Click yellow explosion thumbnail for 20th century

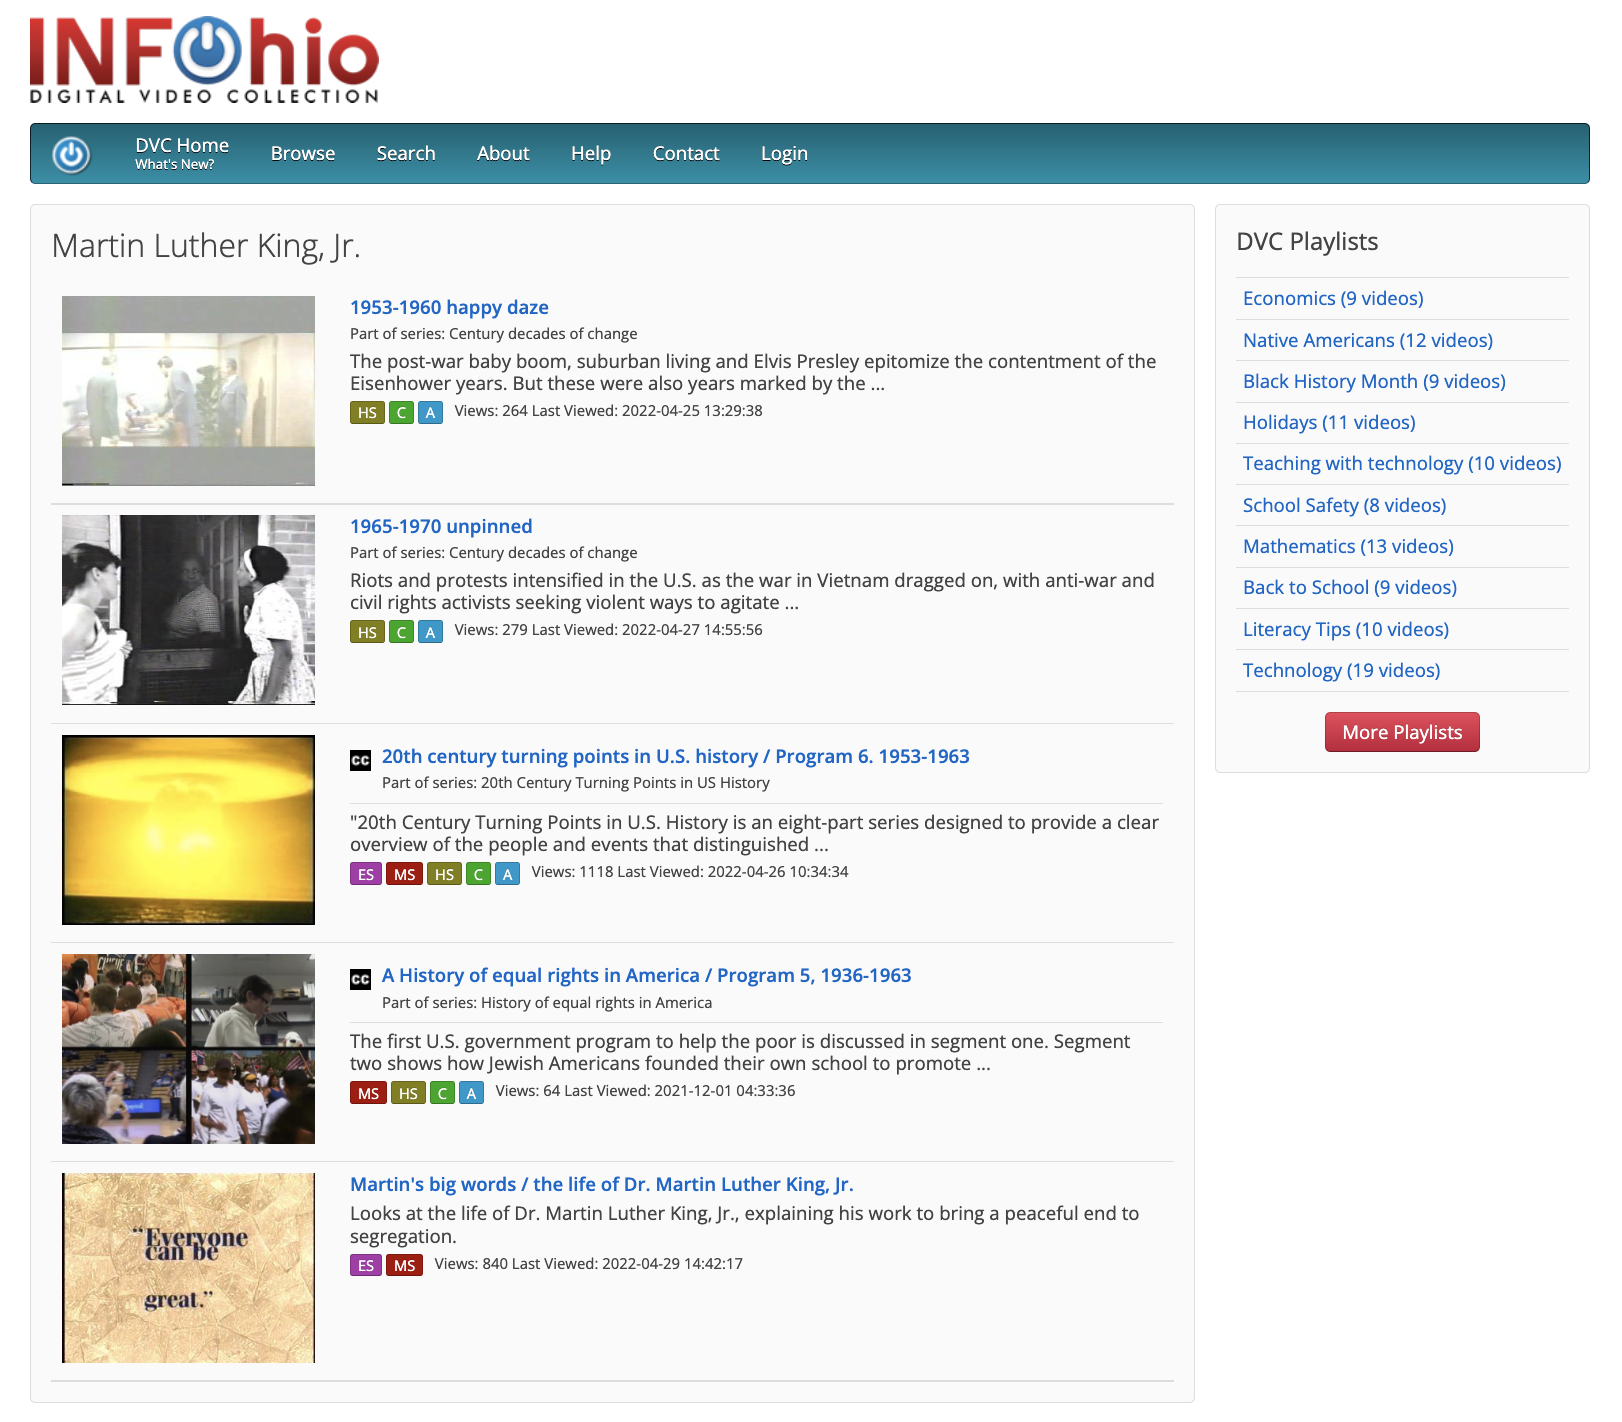click(188, 830)
